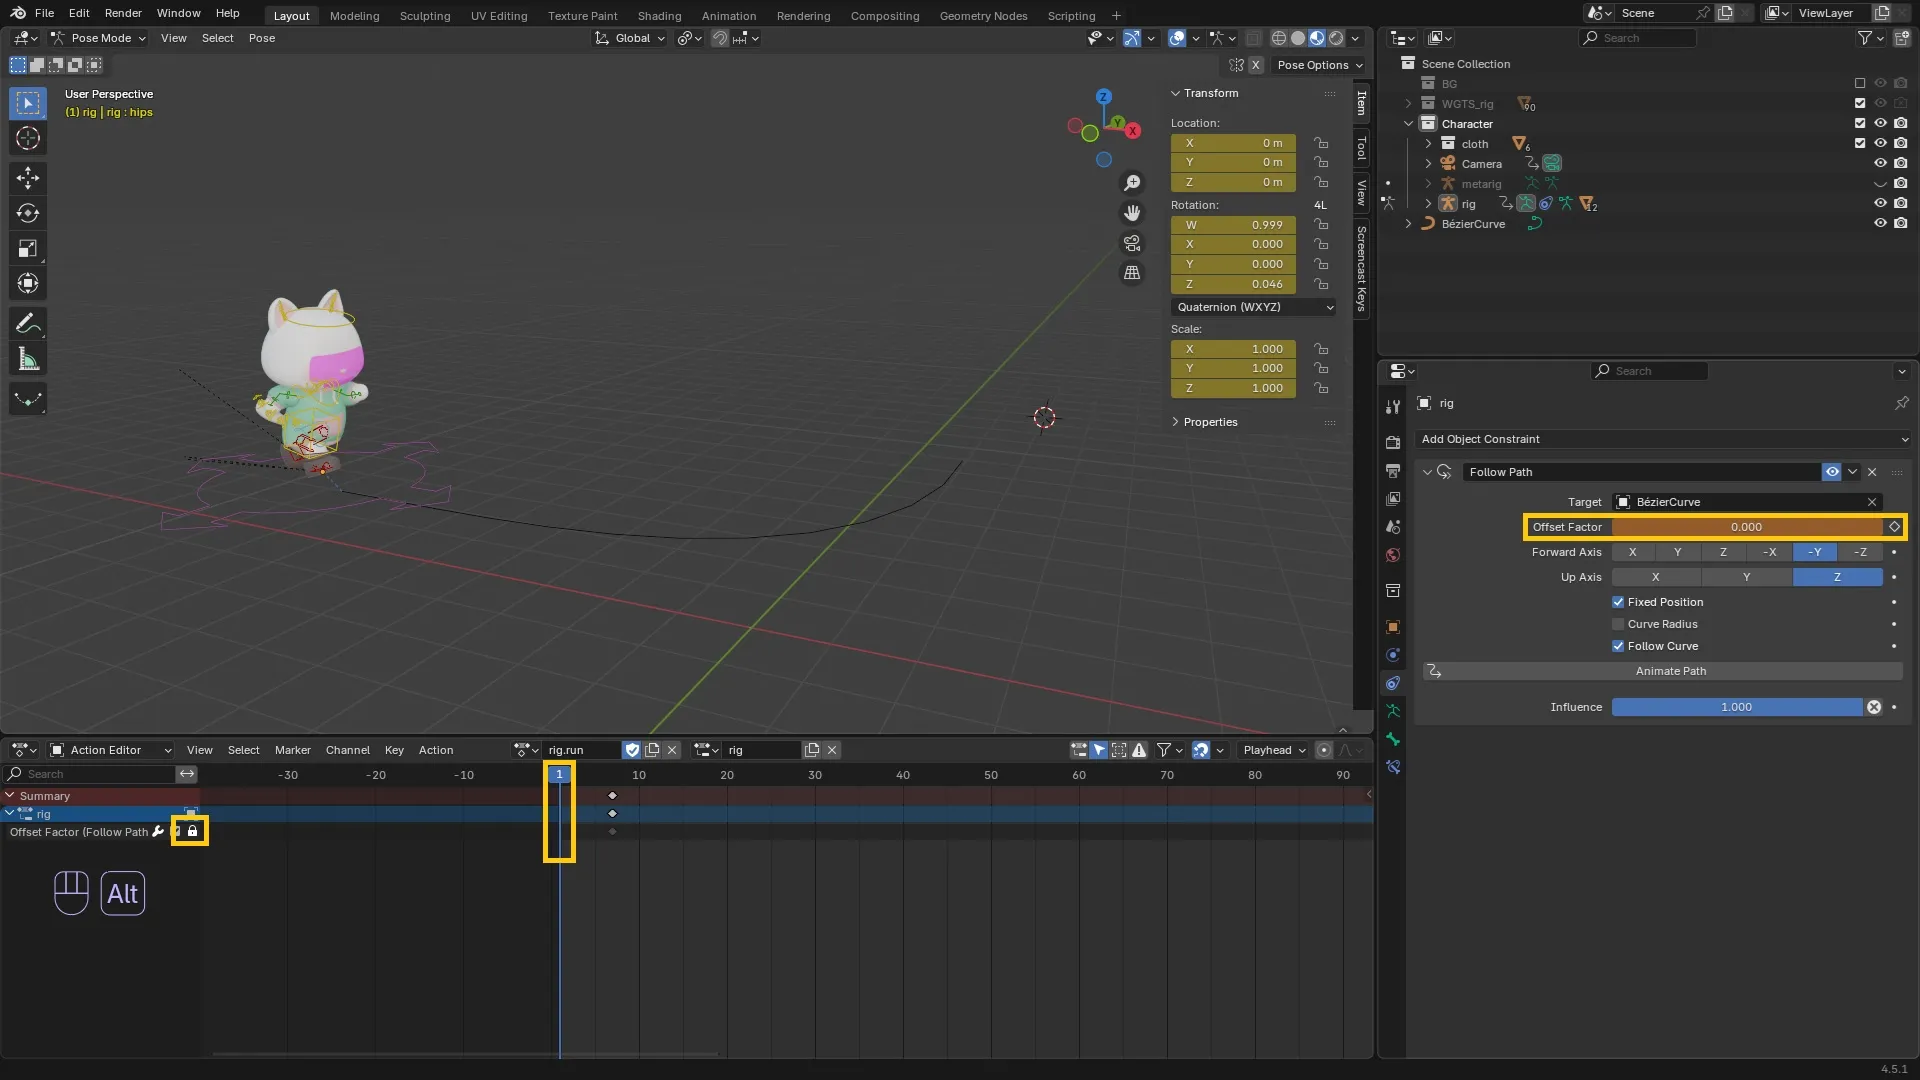The image size is (1920, 1080).
Task: Toggle camera view in viewport gizmo
Action: [1132, 243]
